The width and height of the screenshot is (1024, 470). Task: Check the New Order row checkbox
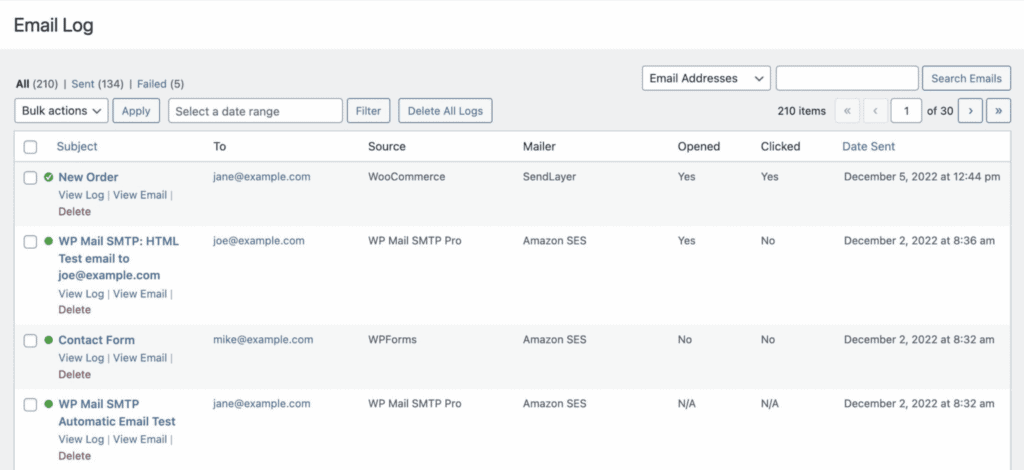point(30,178)
